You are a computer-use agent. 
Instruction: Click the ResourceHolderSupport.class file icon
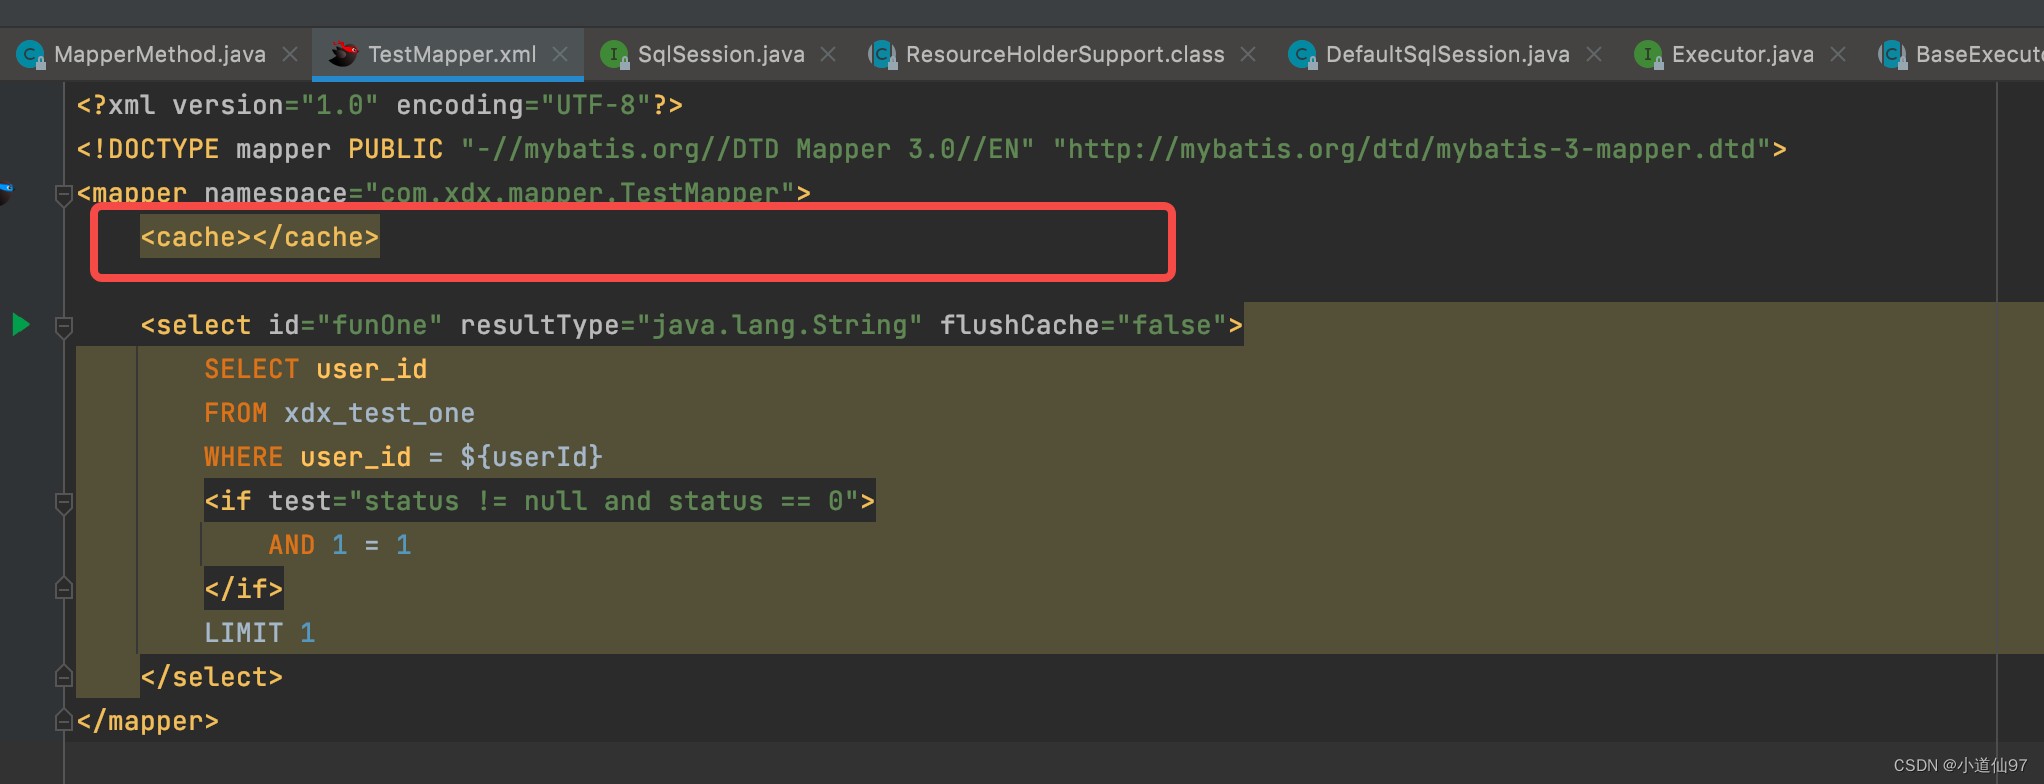point(883,55)
